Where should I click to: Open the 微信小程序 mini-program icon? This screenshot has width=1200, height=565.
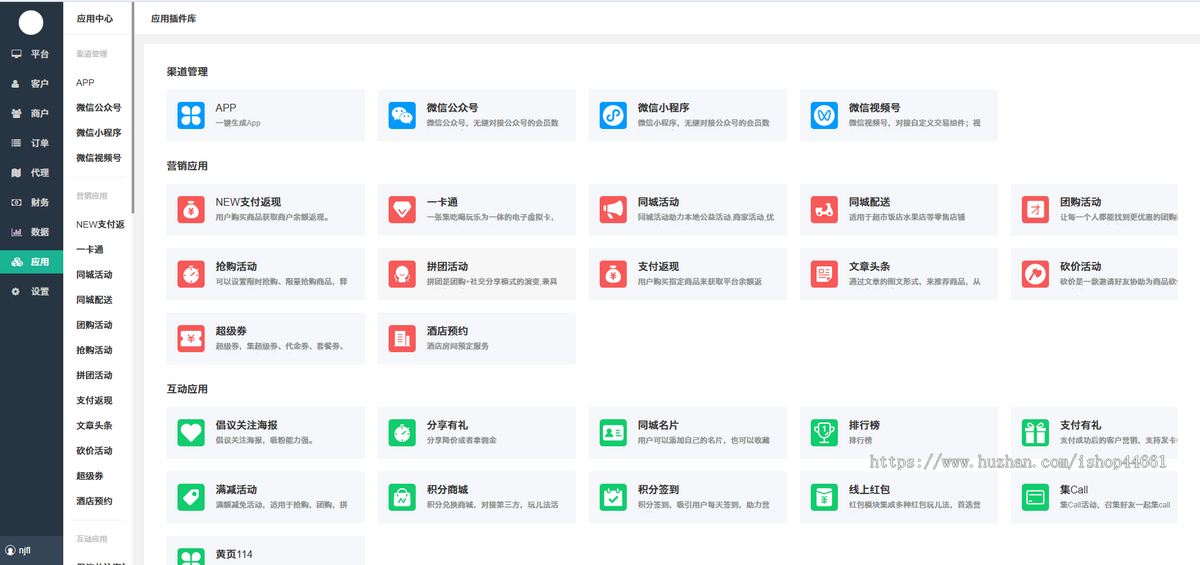pyautogui.click(x=613, y=115)
